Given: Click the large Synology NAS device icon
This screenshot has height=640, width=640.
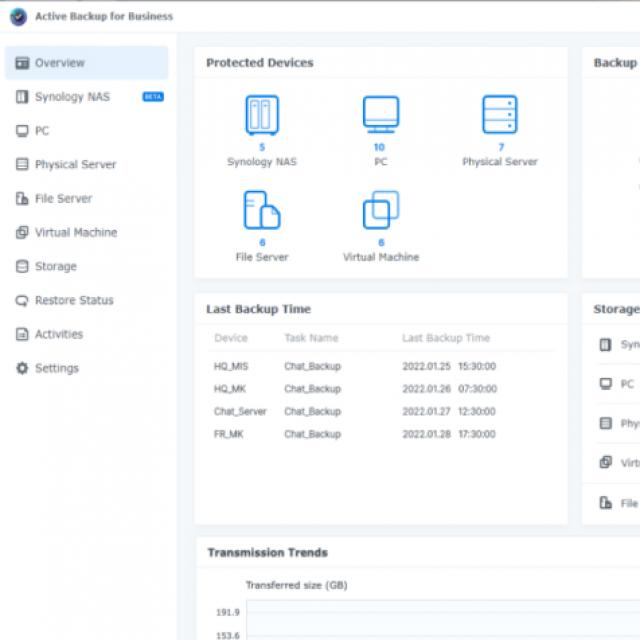Looking at the screenshot, I should click(262, 115).
